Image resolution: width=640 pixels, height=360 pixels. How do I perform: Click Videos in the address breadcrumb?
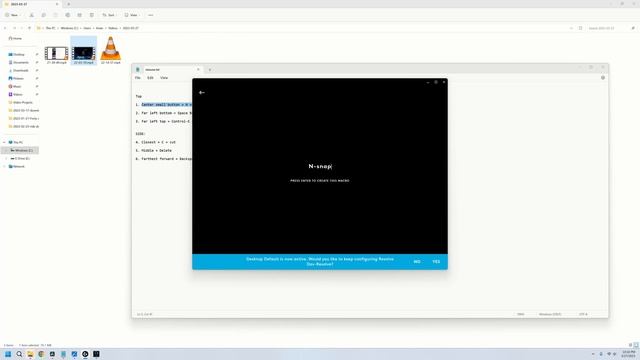tap(113, 28)
